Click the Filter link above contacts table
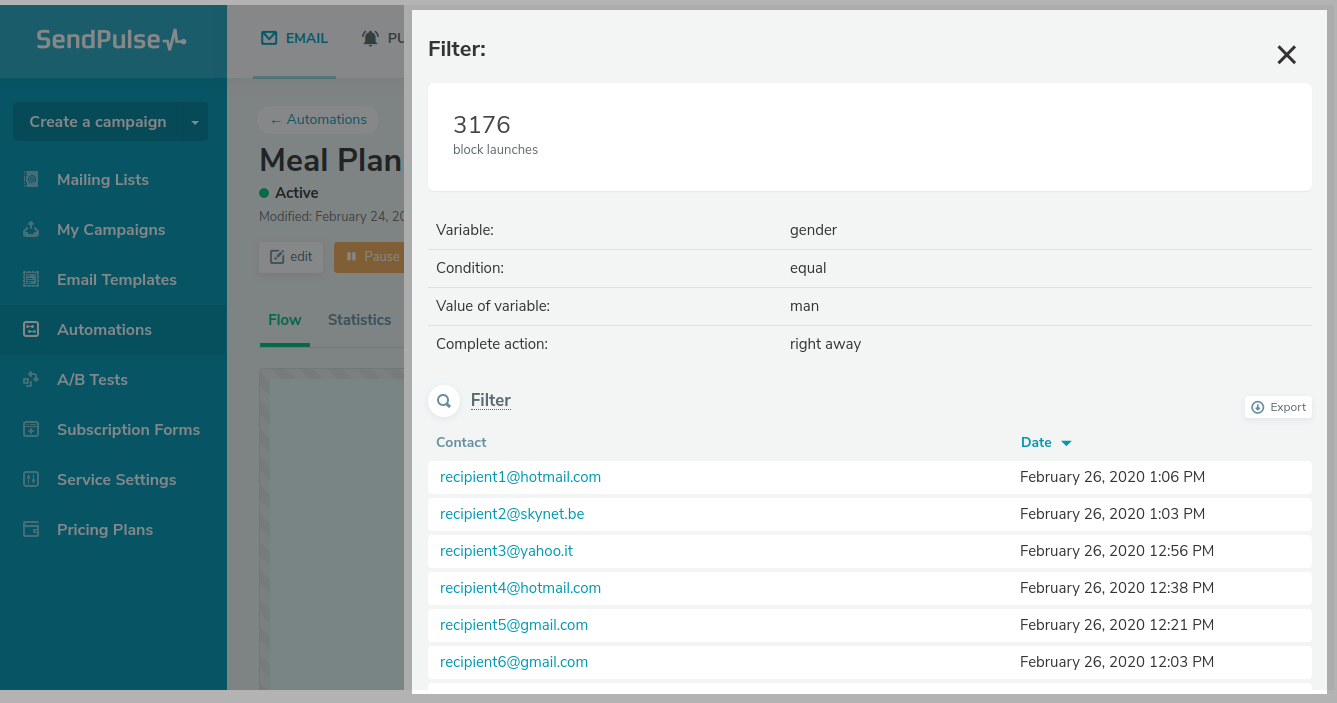 pos(491,401)
